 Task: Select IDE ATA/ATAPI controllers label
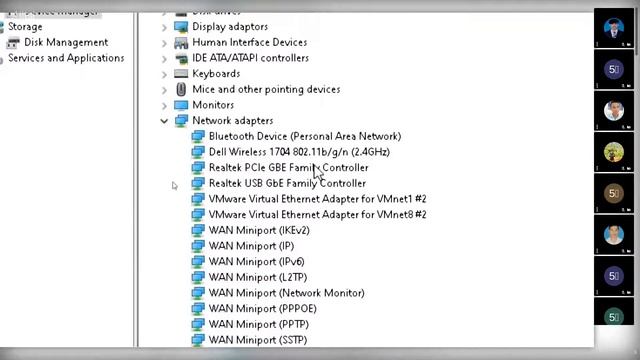point(250,58)
